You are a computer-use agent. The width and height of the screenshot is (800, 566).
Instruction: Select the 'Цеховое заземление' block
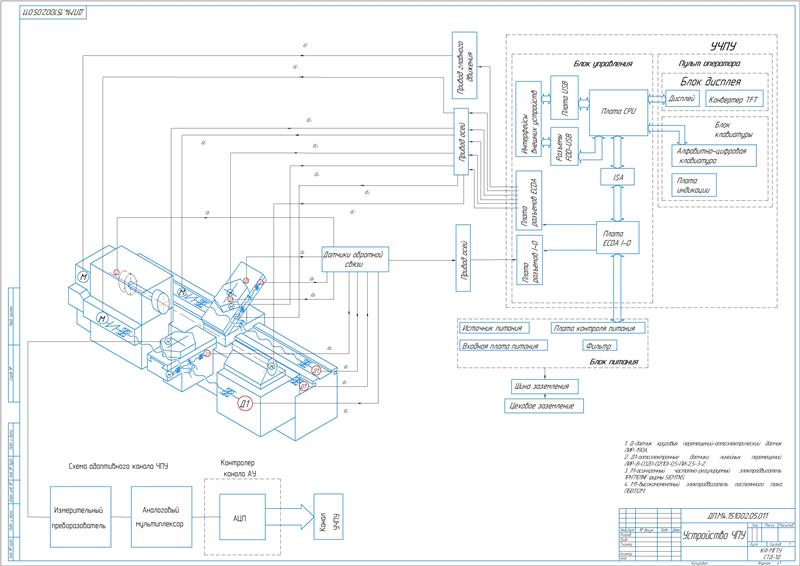click(x=544, y=406)
